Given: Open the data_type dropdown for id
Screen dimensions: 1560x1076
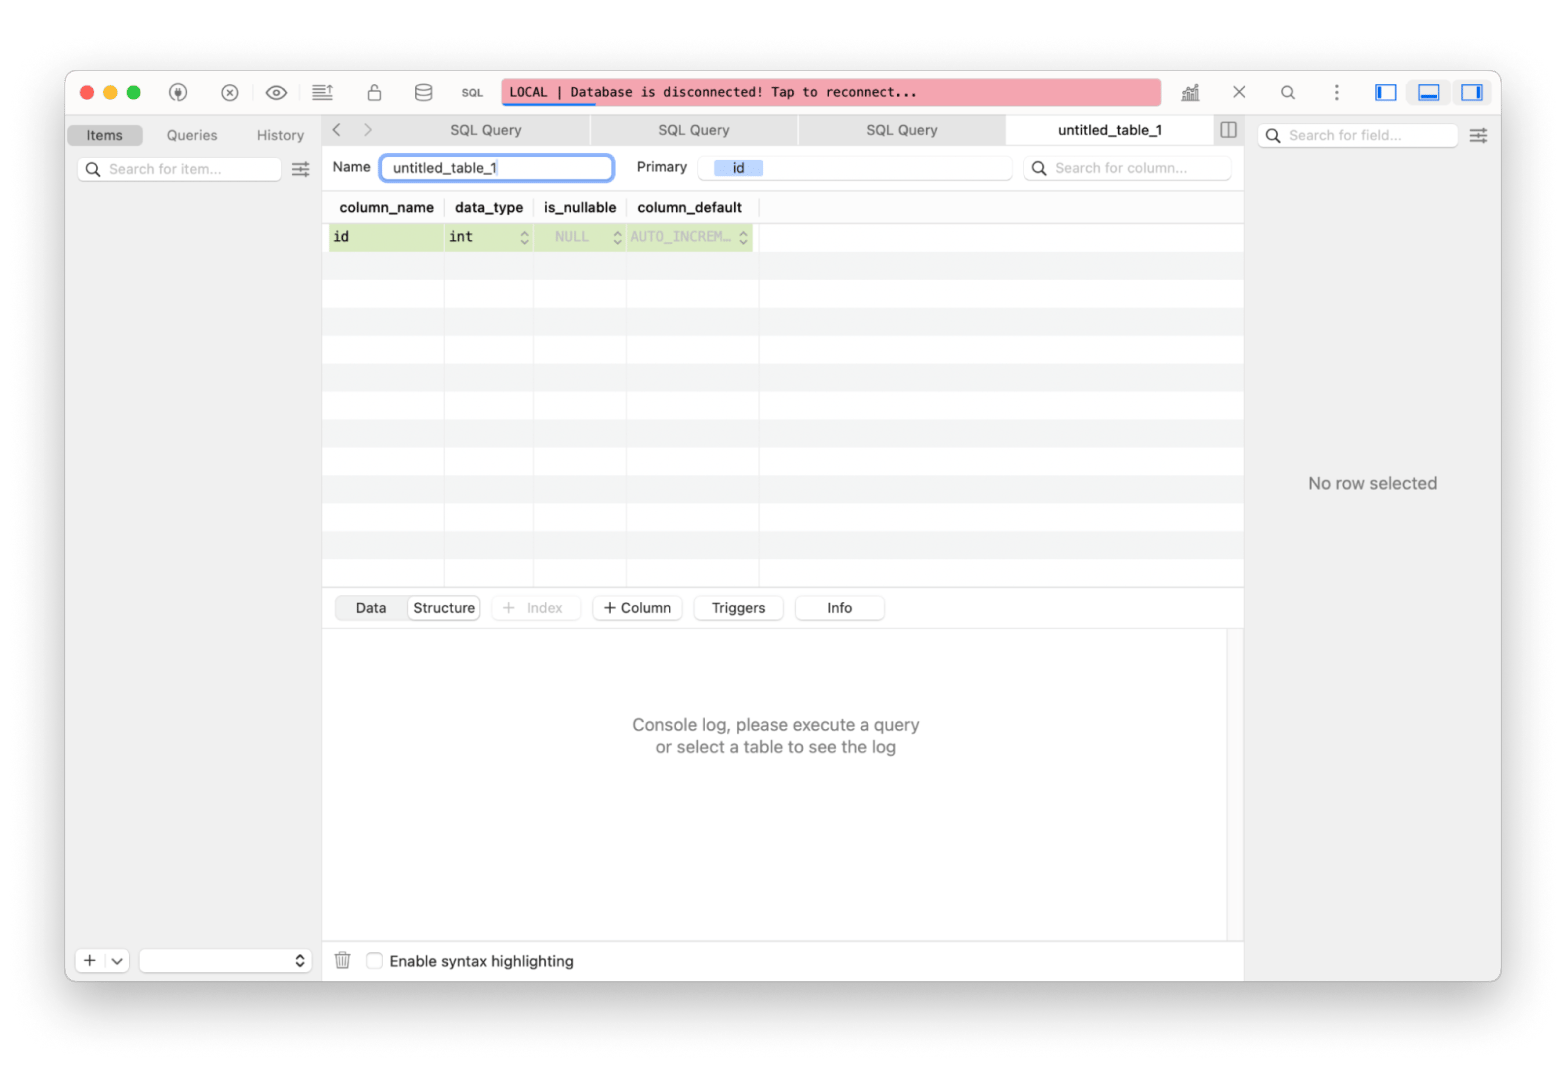Looking at the screenshot, I should (524, 237).
